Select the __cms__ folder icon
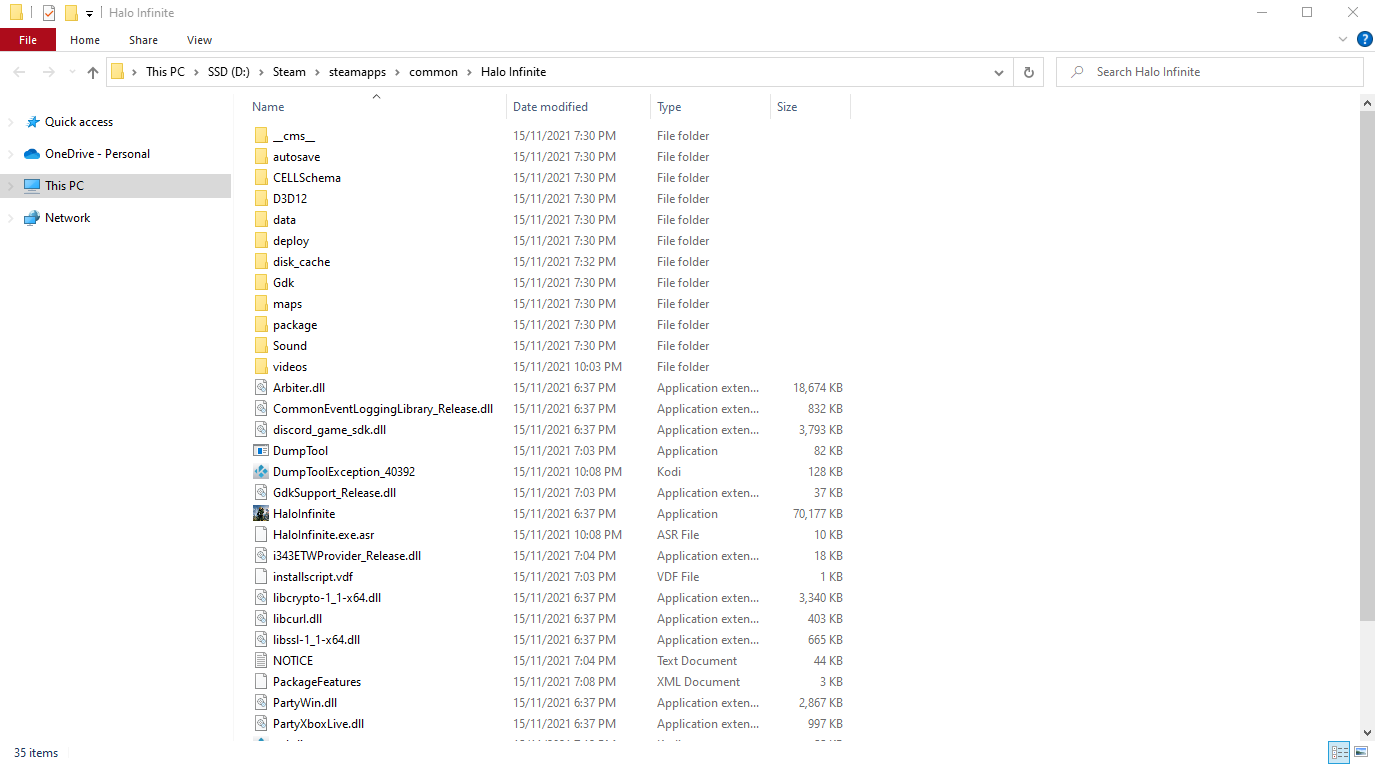1375x764 pixels. tap(261, 136)
